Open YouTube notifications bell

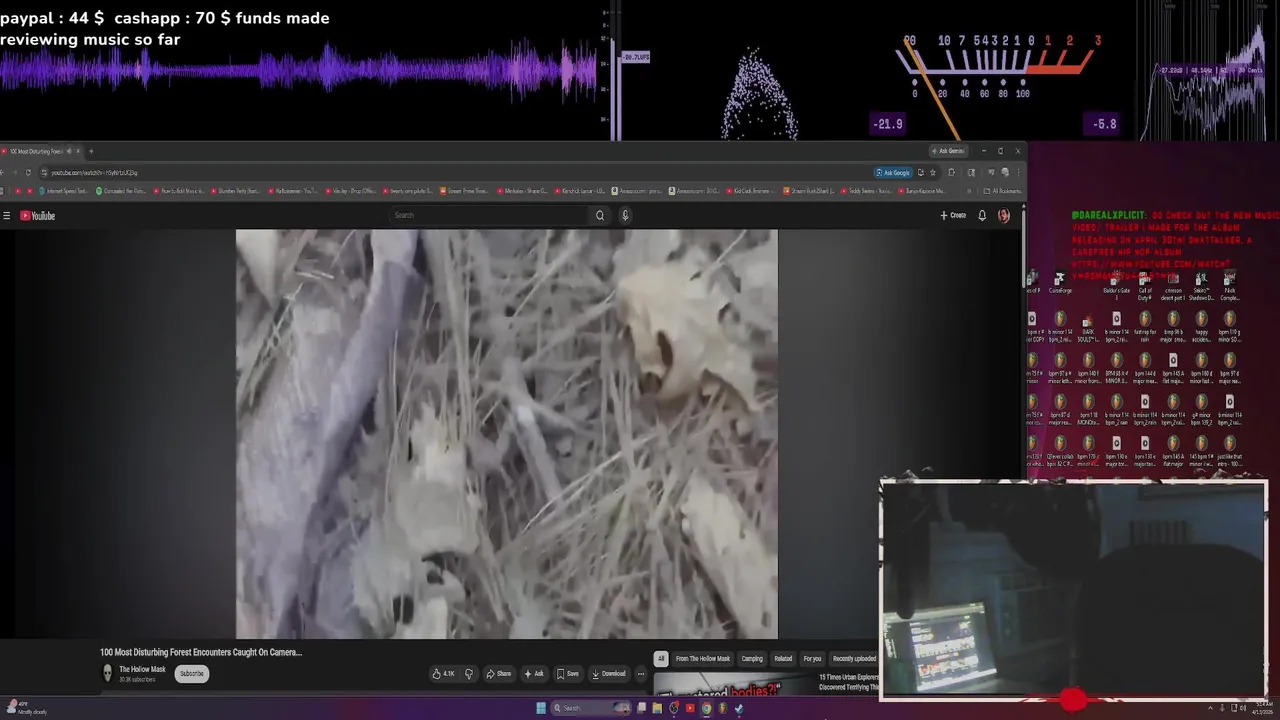(x=982, y=215)
